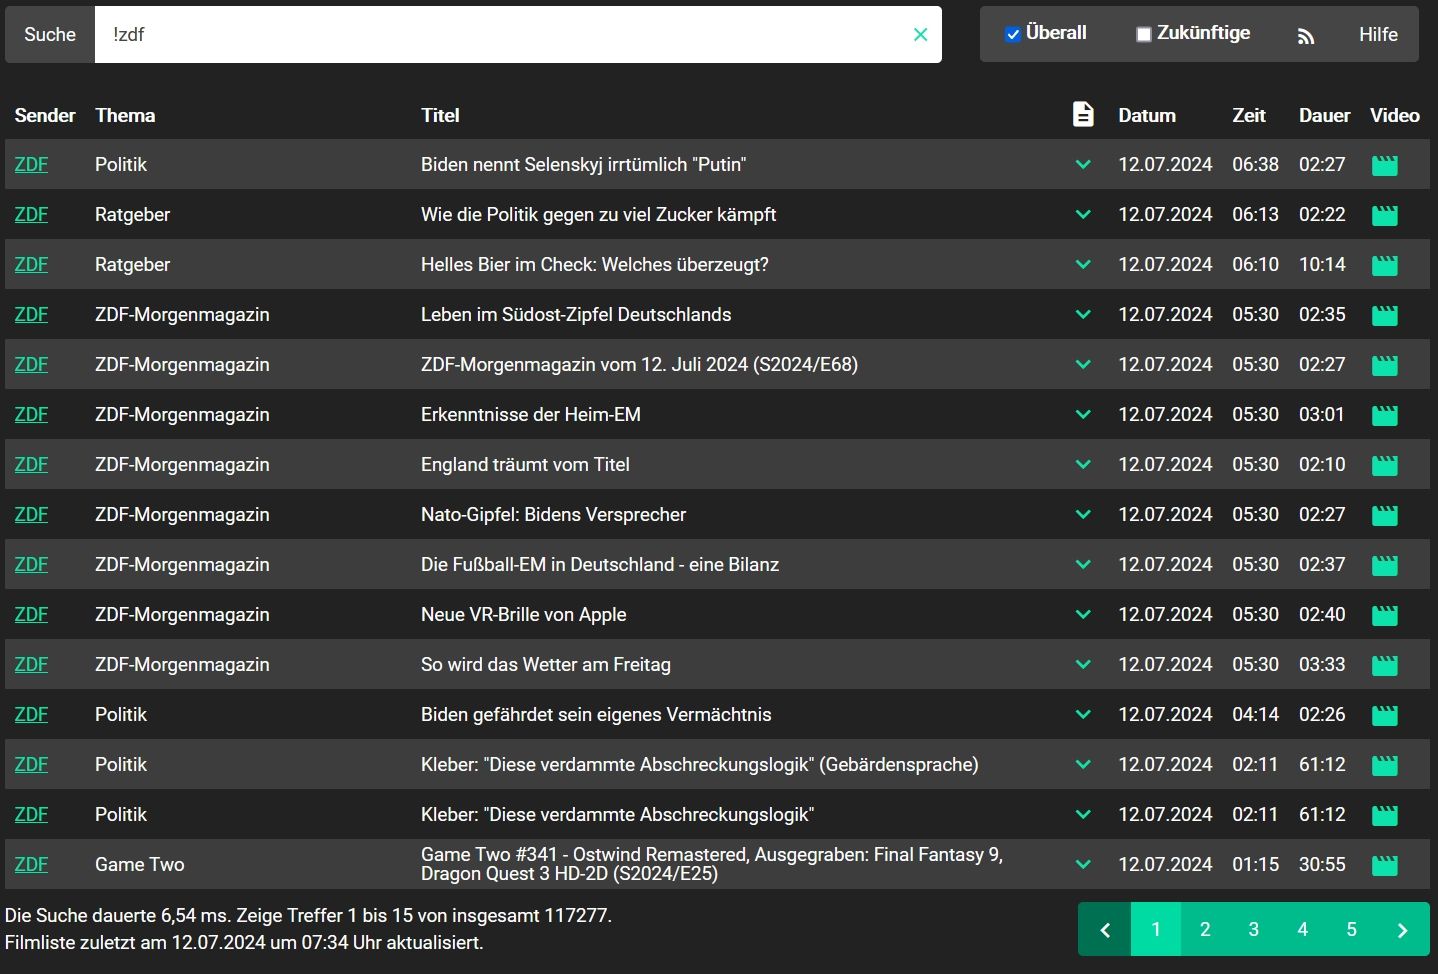The image size is (1438, 974).
Task: Go to previous page arrow
Action: tap(1105, 930)
